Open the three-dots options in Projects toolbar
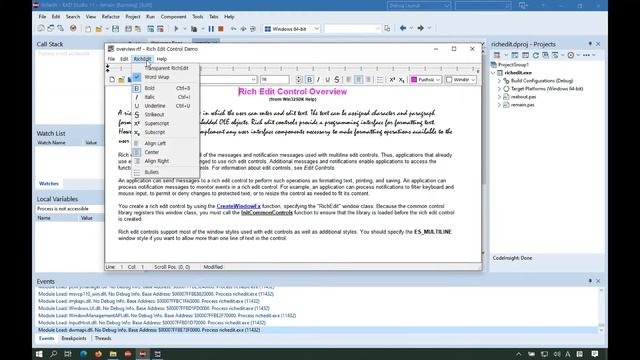640x360 pixels. 586,55
